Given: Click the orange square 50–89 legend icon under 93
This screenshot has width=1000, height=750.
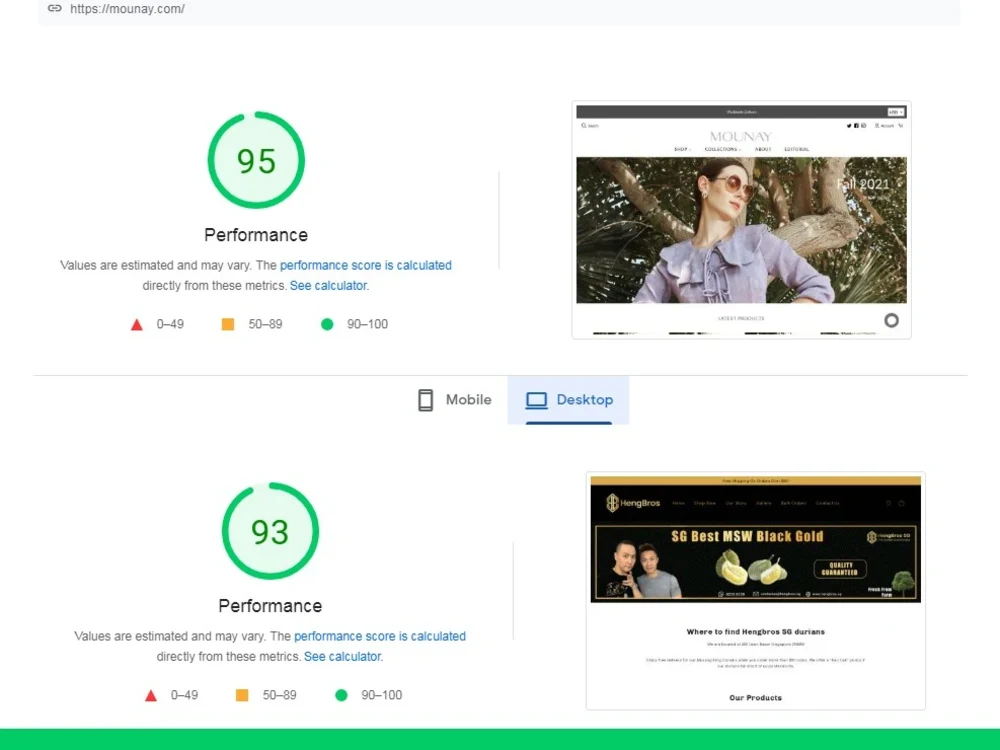Looking at the screenshot, I should (x=242, y=695).
